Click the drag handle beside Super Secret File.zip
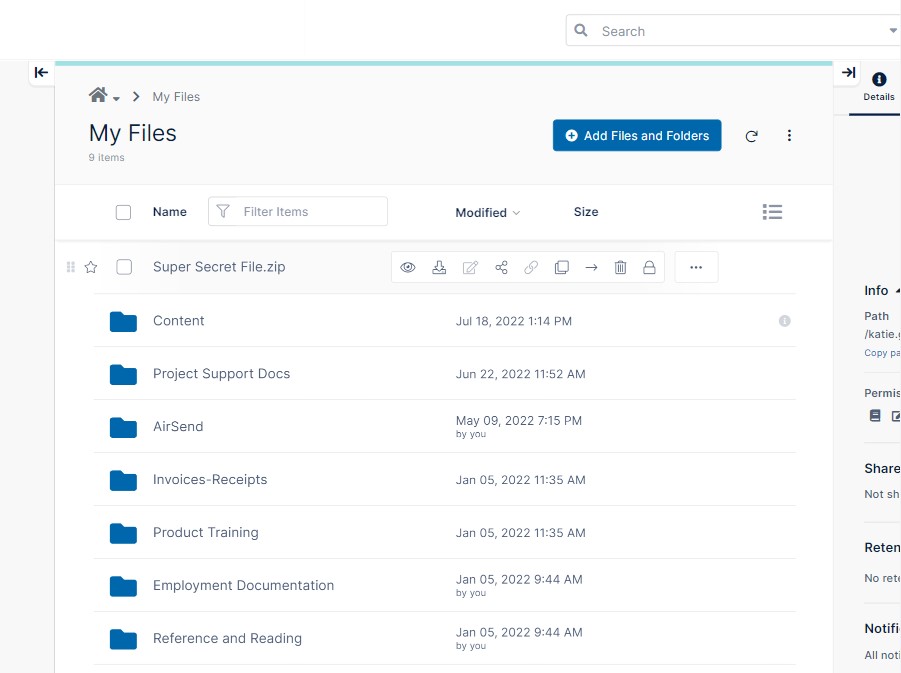This screenshot has height=673, width=901. coord(71,267)
